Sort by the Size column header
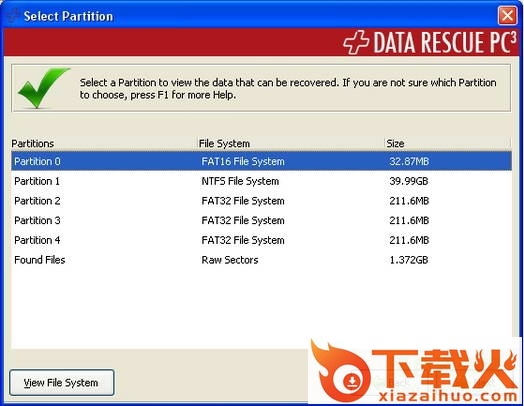This screenshot has width=524, height=406. 448,143
